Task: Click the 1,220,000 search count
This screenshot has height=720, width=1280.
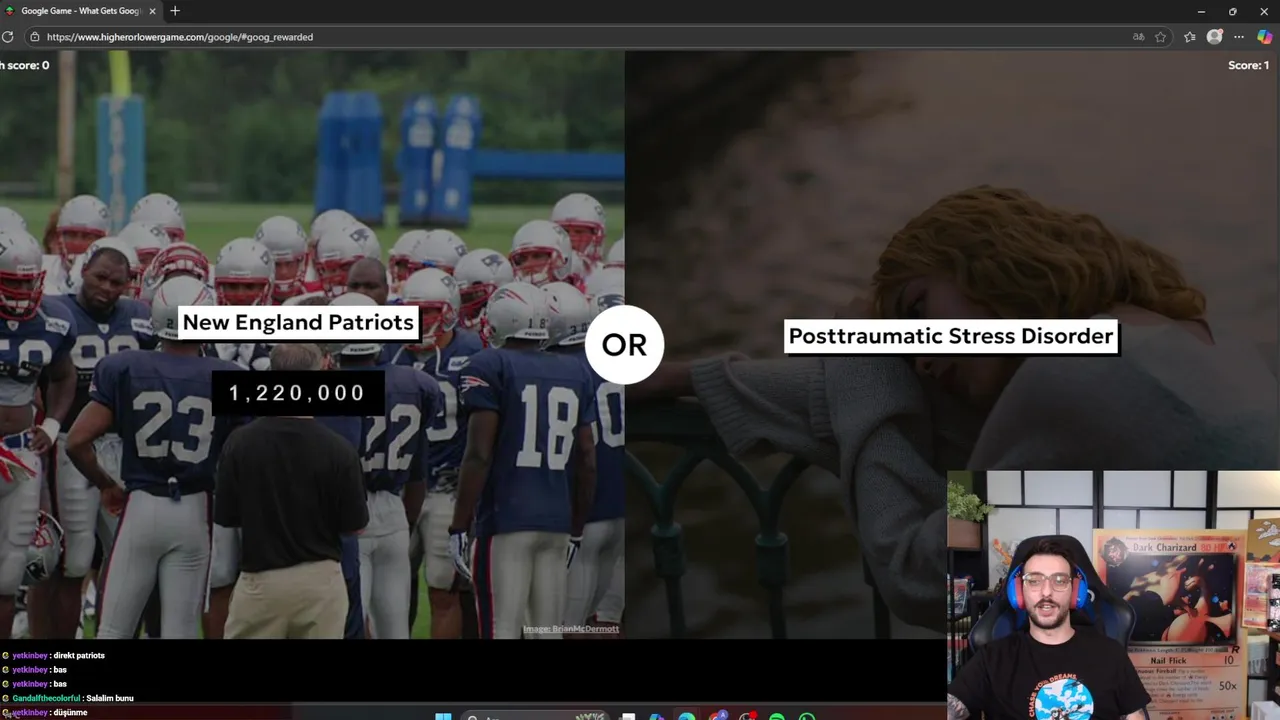Action: pos(297,393)
